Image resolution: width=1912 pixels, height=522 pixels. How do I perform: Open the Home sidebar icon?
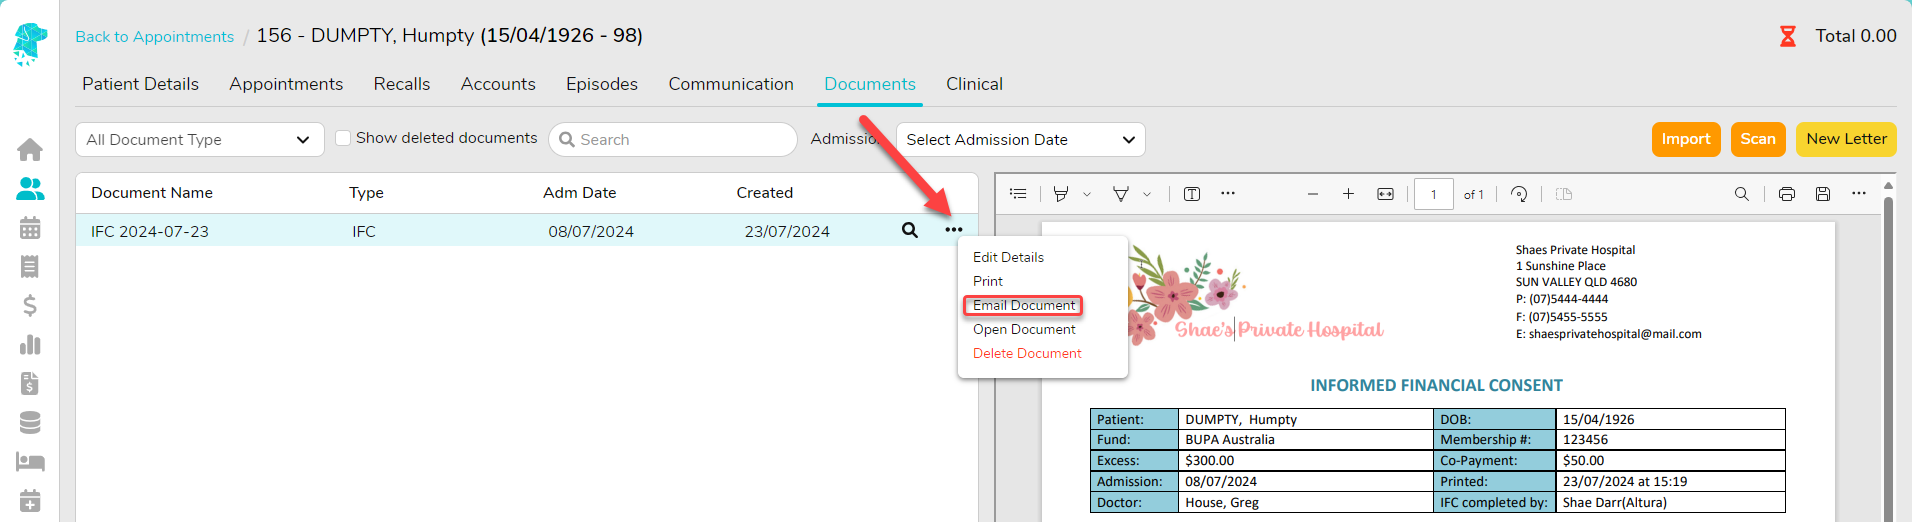[x=30, y=150]
